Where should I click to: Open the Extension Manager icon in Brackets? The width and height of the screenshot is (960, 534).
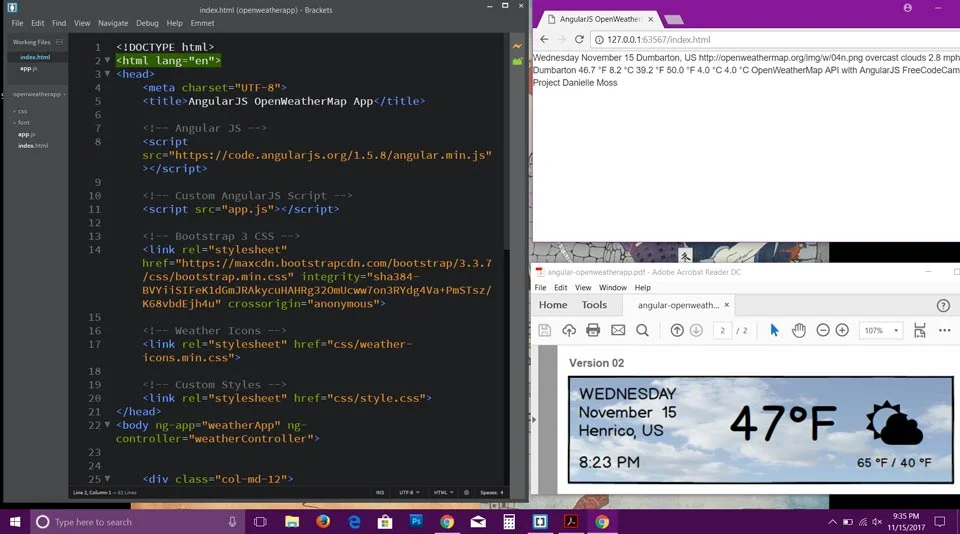[517, 61]
